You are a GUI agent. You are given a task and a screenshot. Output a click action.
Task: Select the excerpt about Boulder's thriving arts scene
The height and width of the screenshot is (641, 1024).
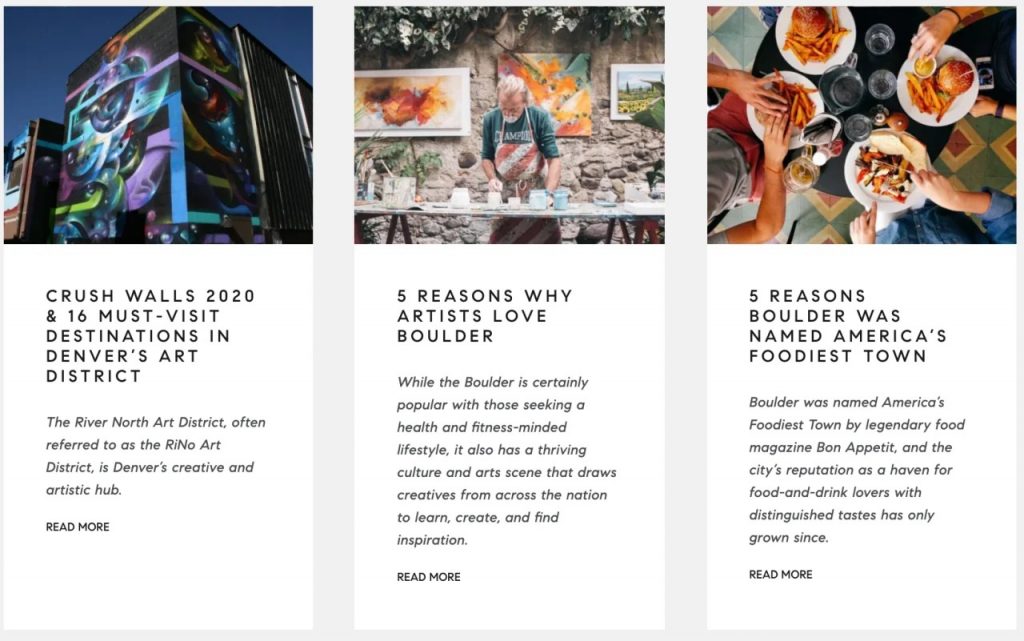[x=507, y=461]
